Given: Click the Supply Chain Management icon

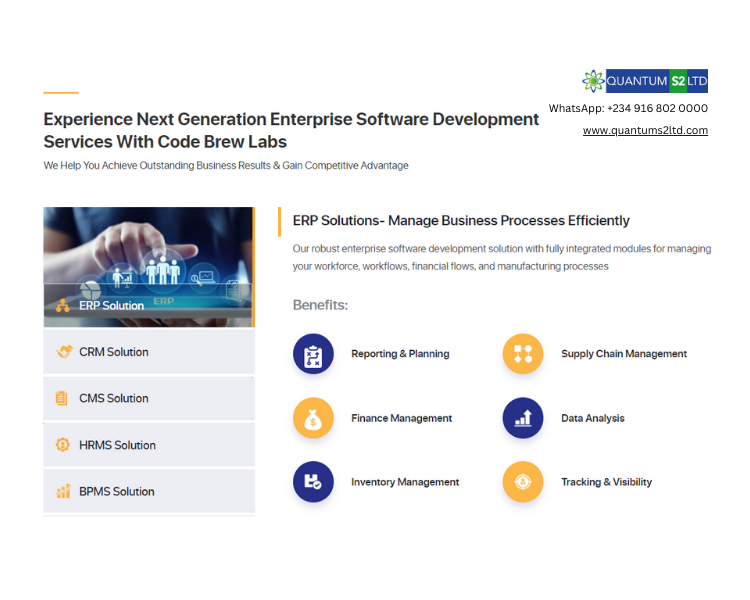Looking at the screenshot, I should [x=522, y=354].
